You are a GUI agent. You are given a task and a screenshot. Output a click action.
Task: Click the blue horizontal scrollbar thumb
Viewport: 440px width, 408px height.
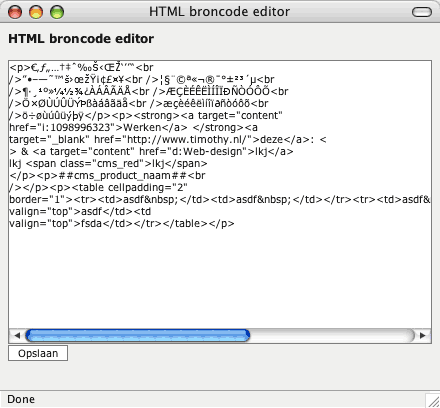(x=138, y=336)
